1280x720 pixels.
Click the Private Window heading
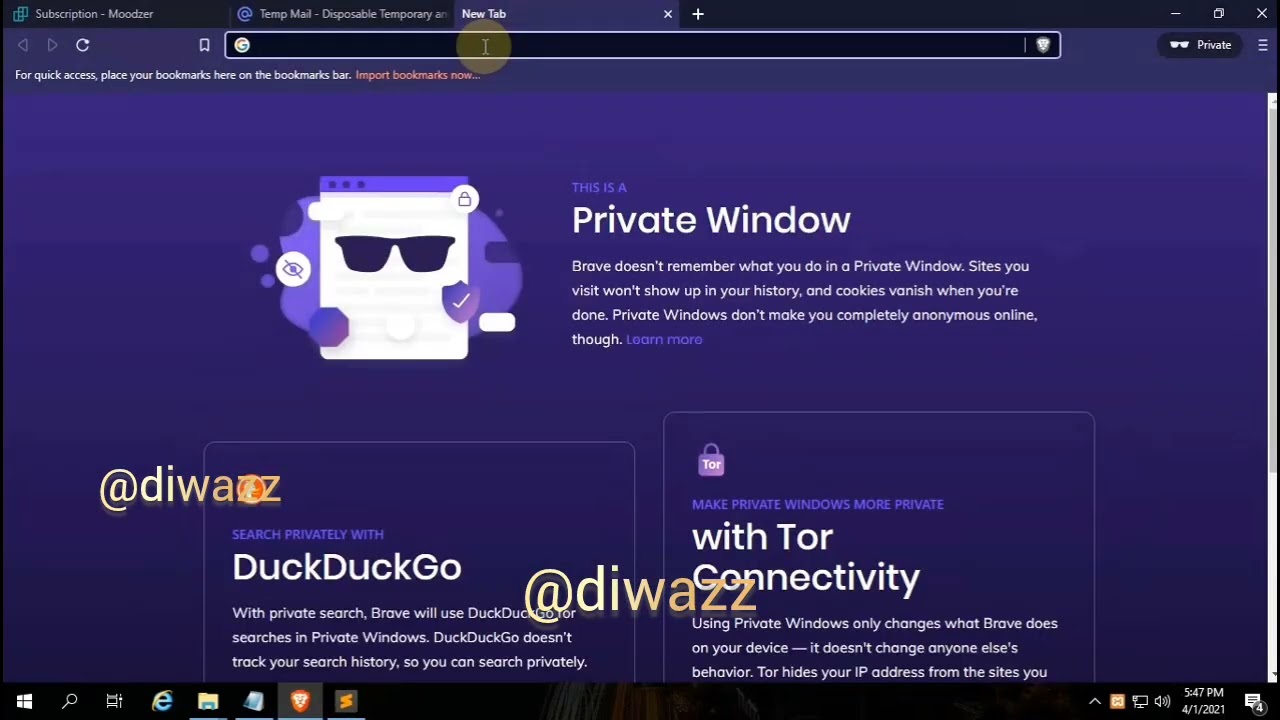[711, 220]
